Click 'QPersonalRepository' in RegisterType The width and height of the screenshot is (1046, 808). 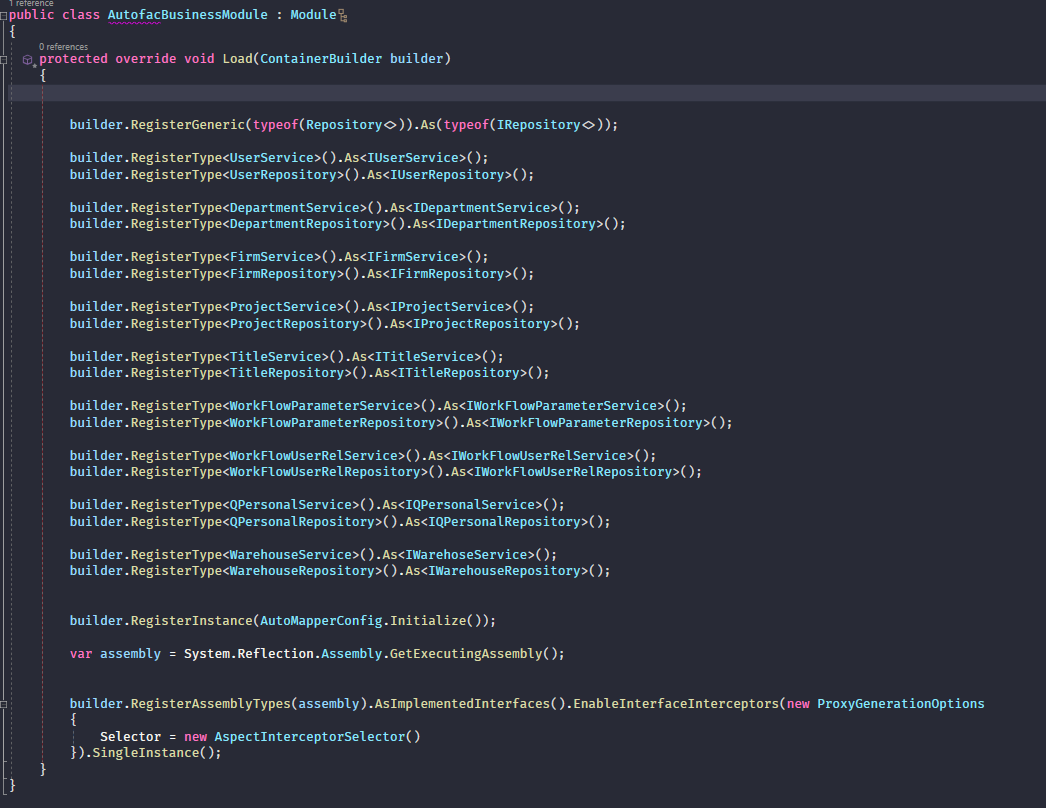(x=302, y=522)
